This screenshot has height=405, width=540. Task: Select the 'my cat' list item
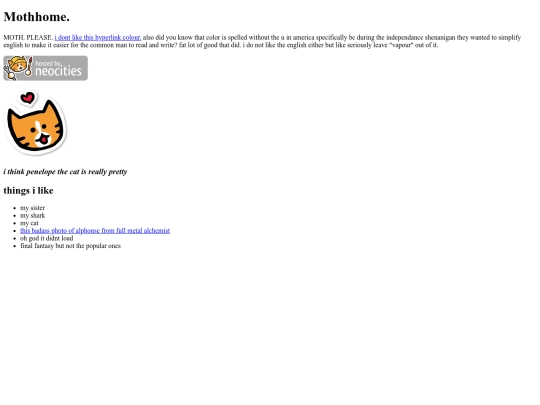[x=29, y=223]
